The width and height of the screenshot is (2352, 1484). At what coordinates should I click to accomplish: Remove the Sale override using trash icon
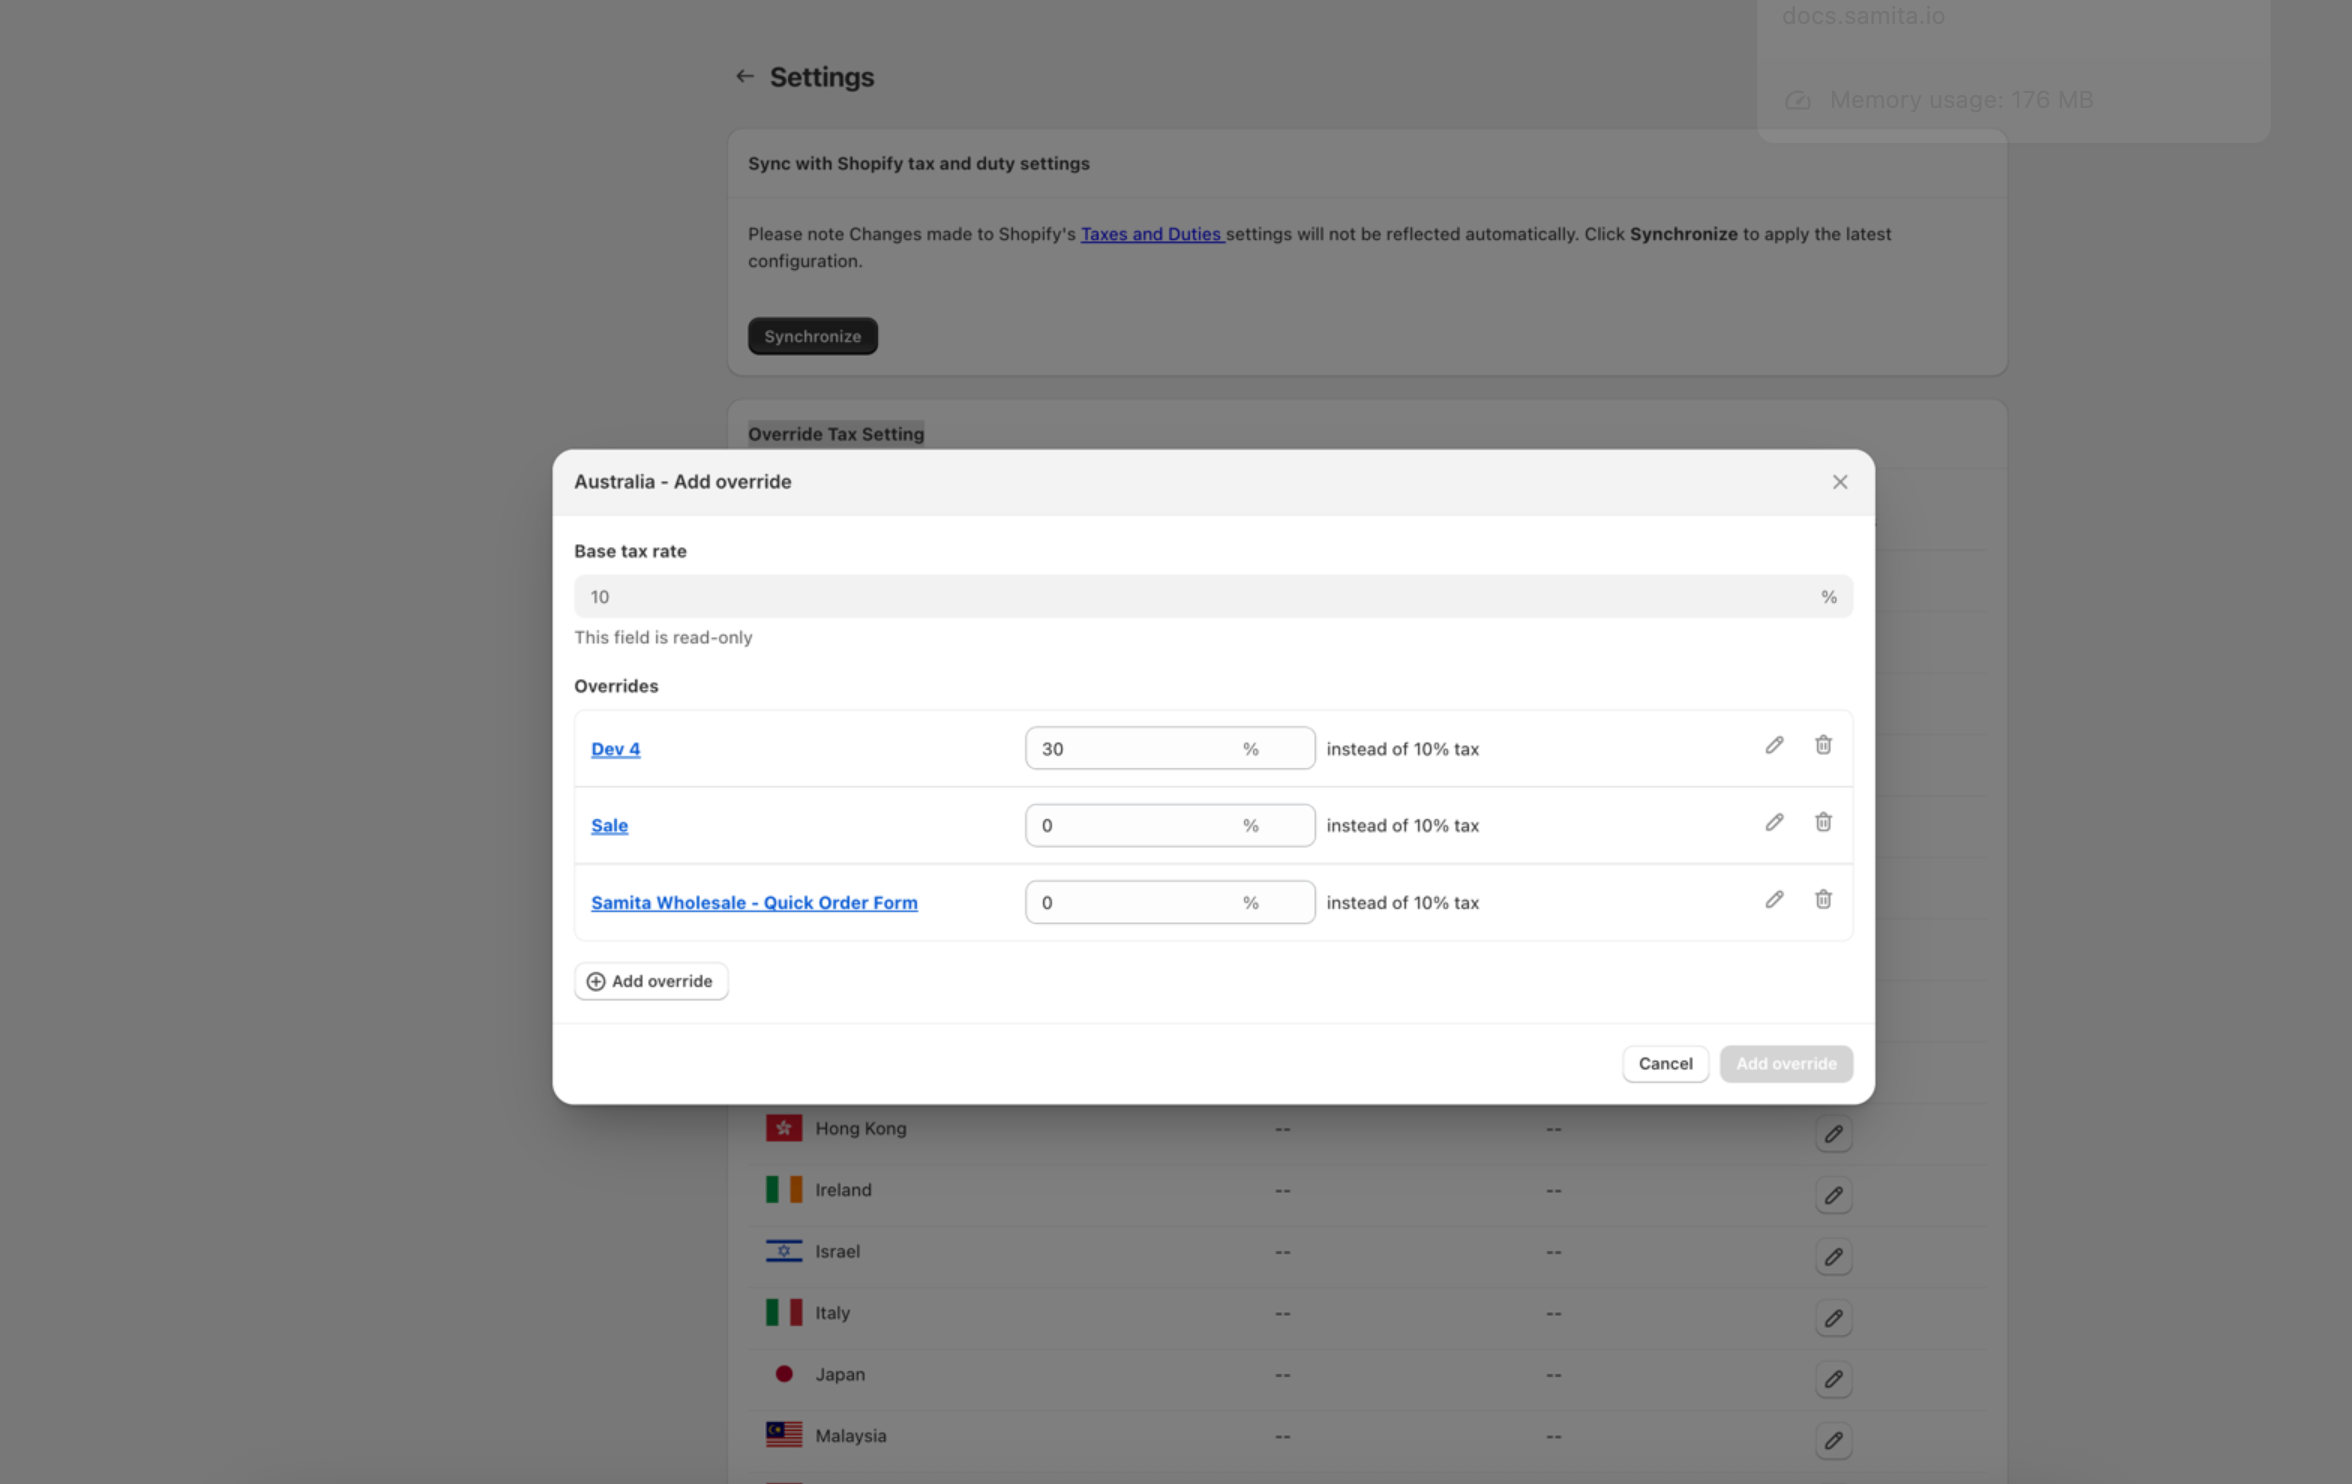point(1823,823)
